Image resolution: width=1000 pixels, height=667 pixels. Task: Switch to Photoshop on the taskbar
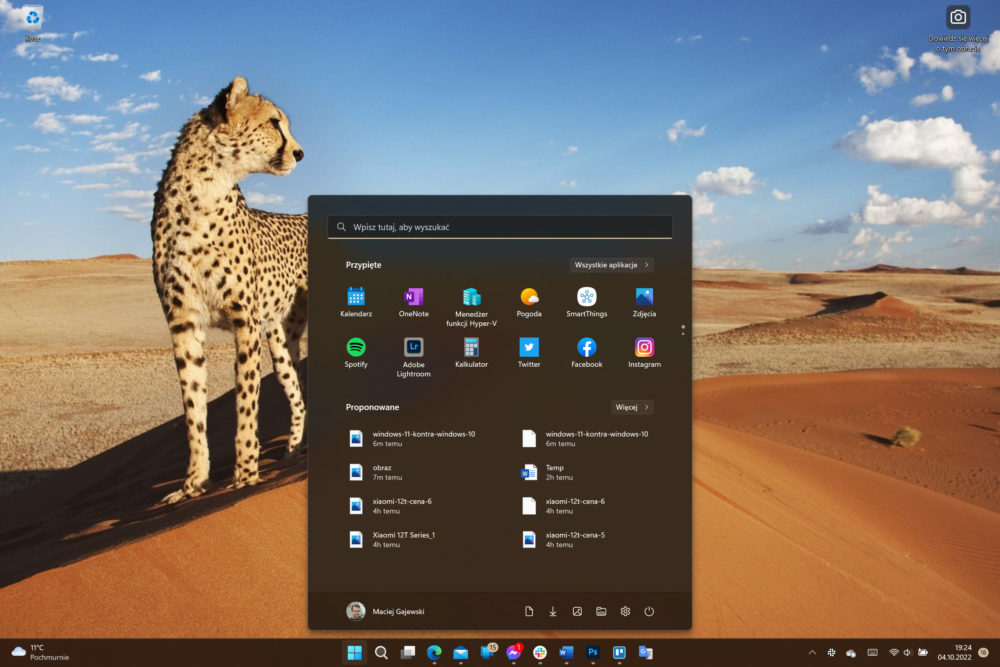tap(592, 652)
